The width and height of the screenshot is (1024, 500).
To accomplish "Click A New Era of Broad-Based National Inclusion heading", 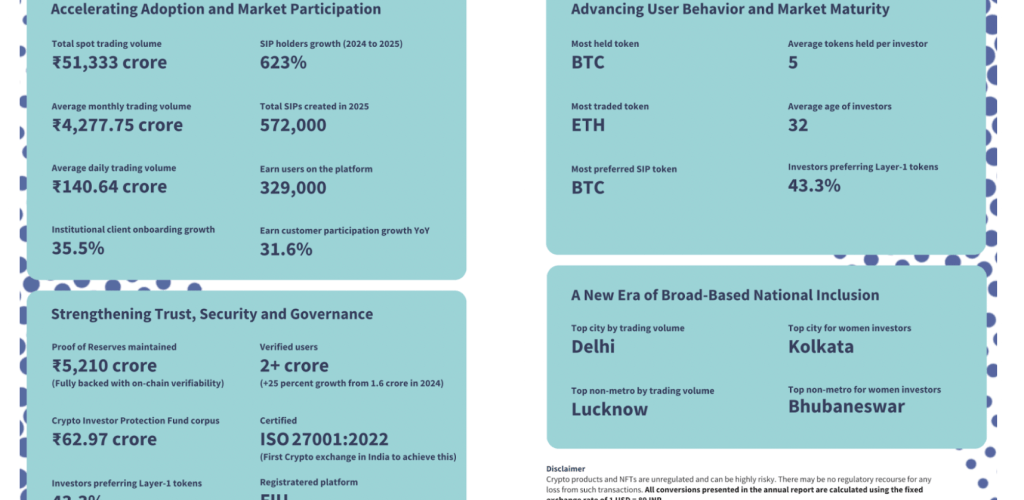I will point(725,295).
